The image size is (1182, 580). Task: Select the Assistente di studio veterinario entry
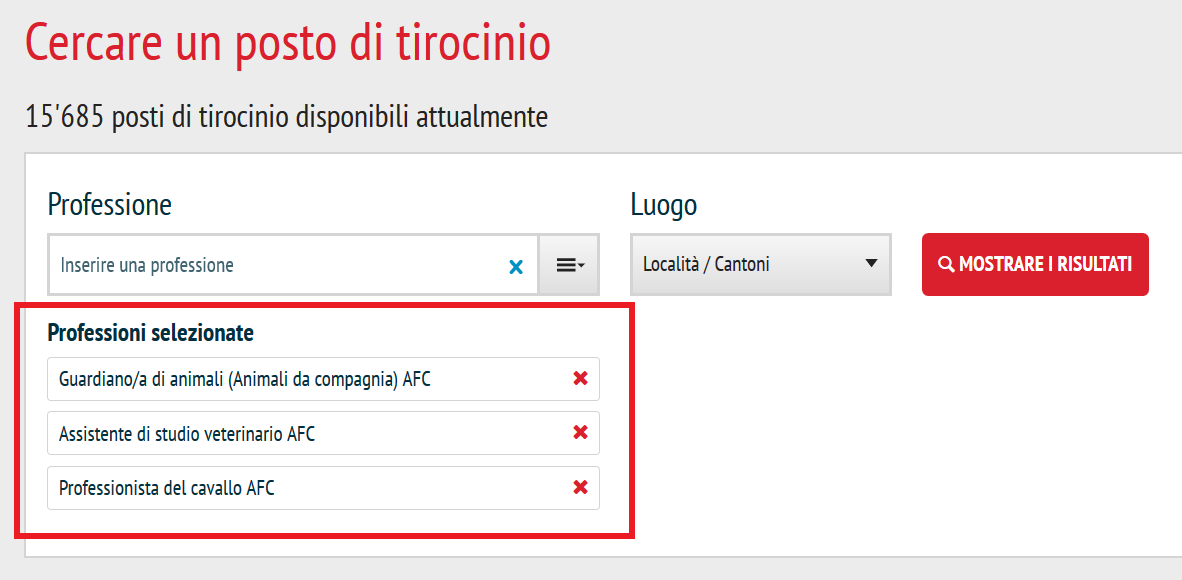[323, 433]
